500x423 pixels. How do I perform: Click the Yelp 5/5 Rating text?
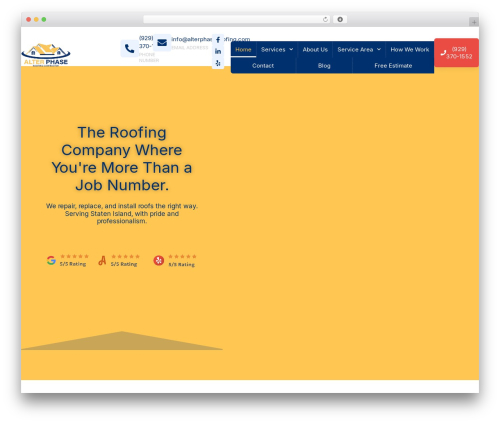coord(182,264)
